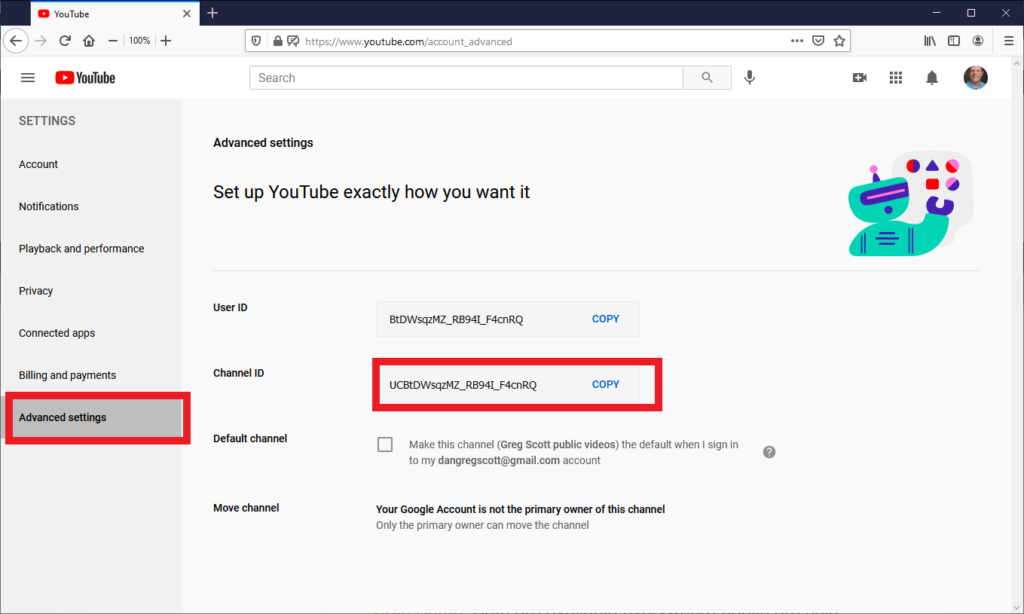The image size is (1024, 614).
Task: Click the page vertical scrollbar
Action: click(x=1016, y=334)
